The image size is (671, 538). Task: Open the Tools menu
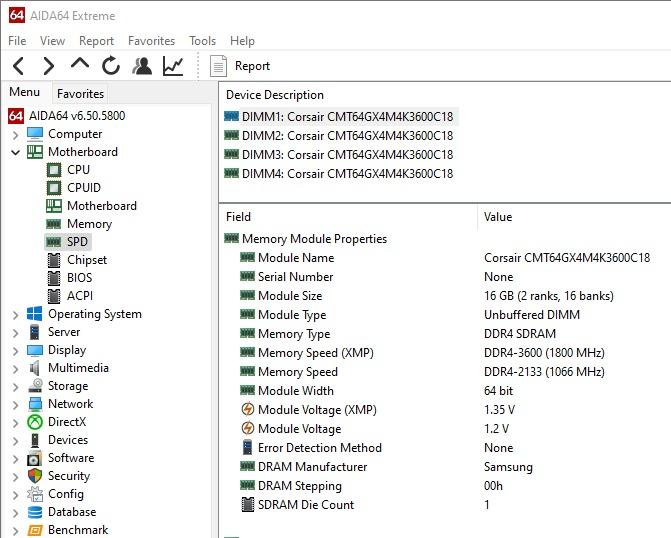click(x=202, y=41)
